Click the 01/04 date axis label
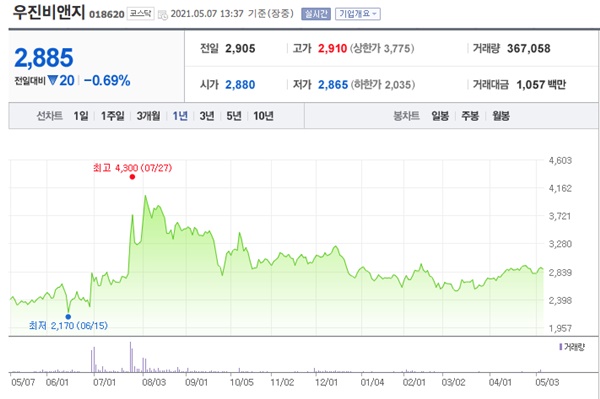600x399 pixels. [x=372, y=382]
